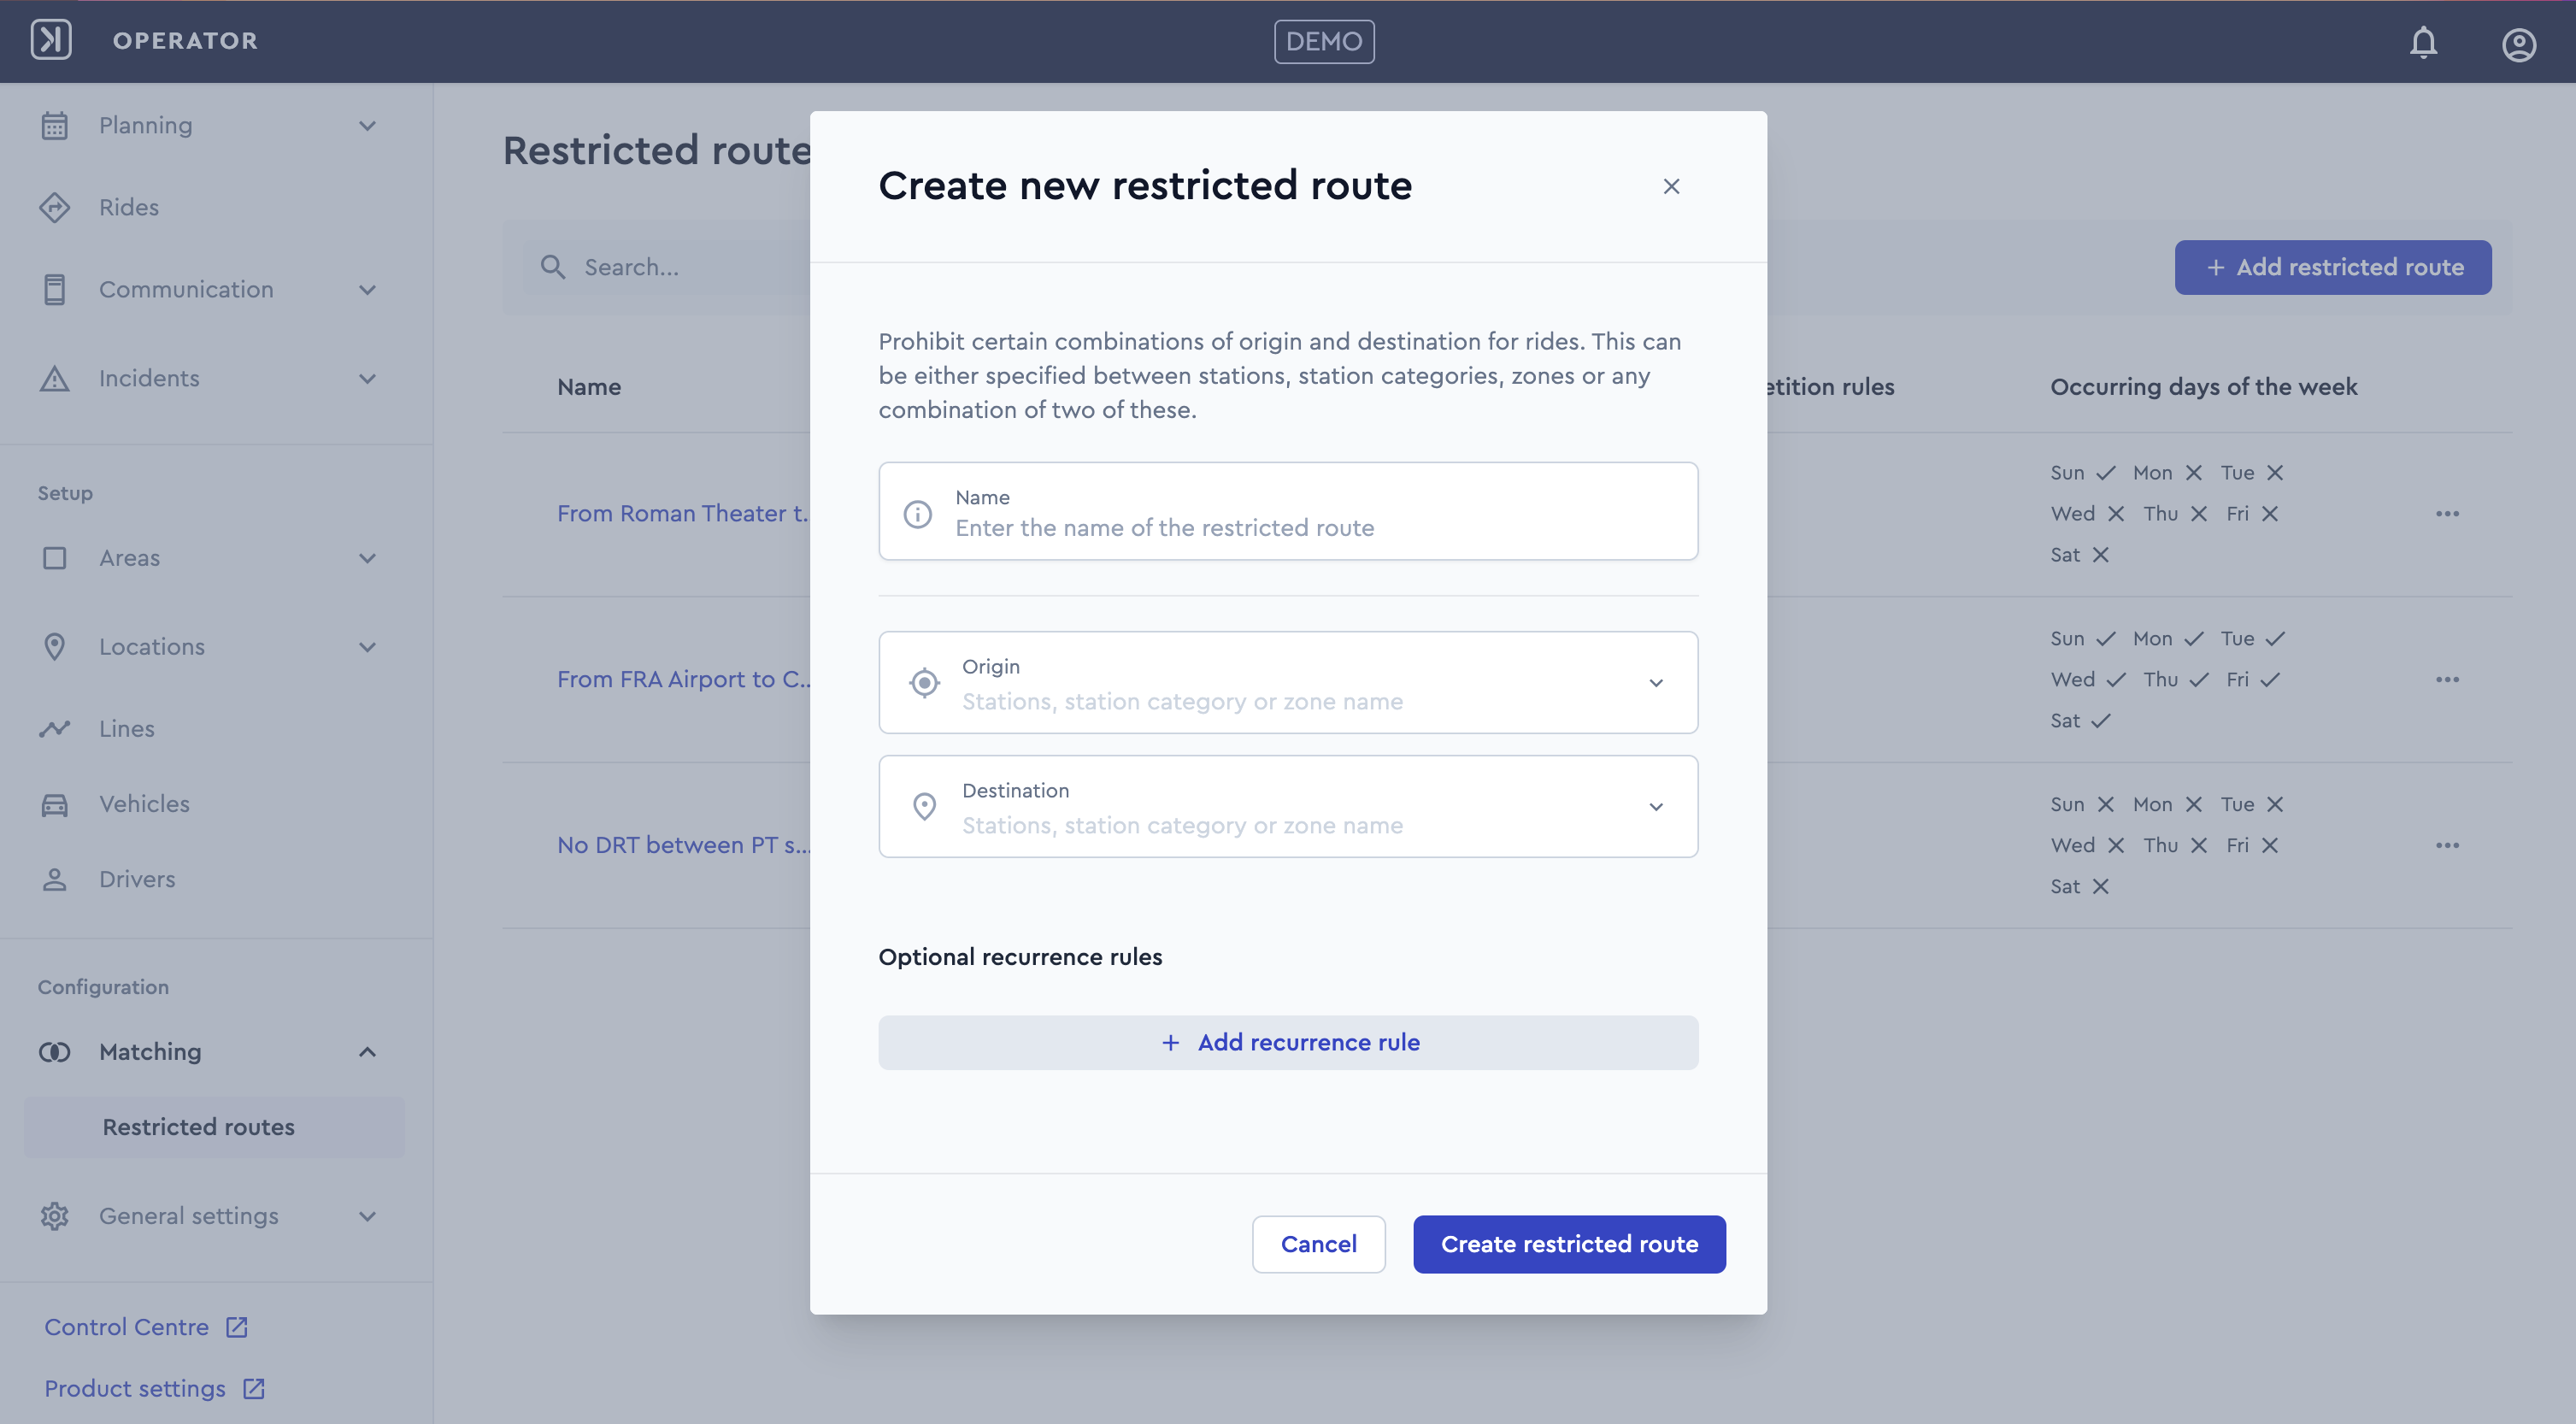Click the Vehicles car icon
The image size is (2576, 1424).
point(55,804)
